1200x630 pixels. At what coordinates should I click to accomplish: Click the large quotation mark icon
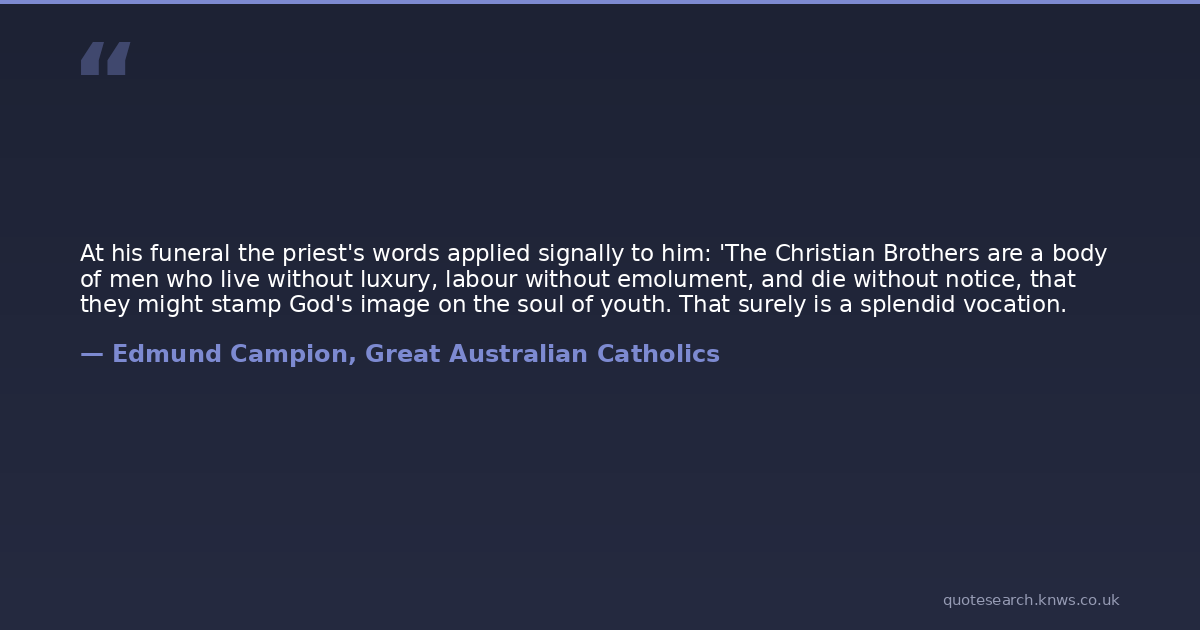tap(105, 59)
